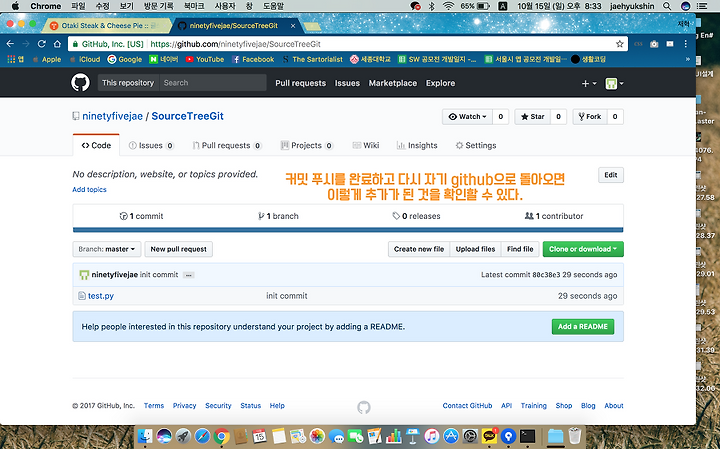Open the Clone or download dropdown

coord(583,249)
